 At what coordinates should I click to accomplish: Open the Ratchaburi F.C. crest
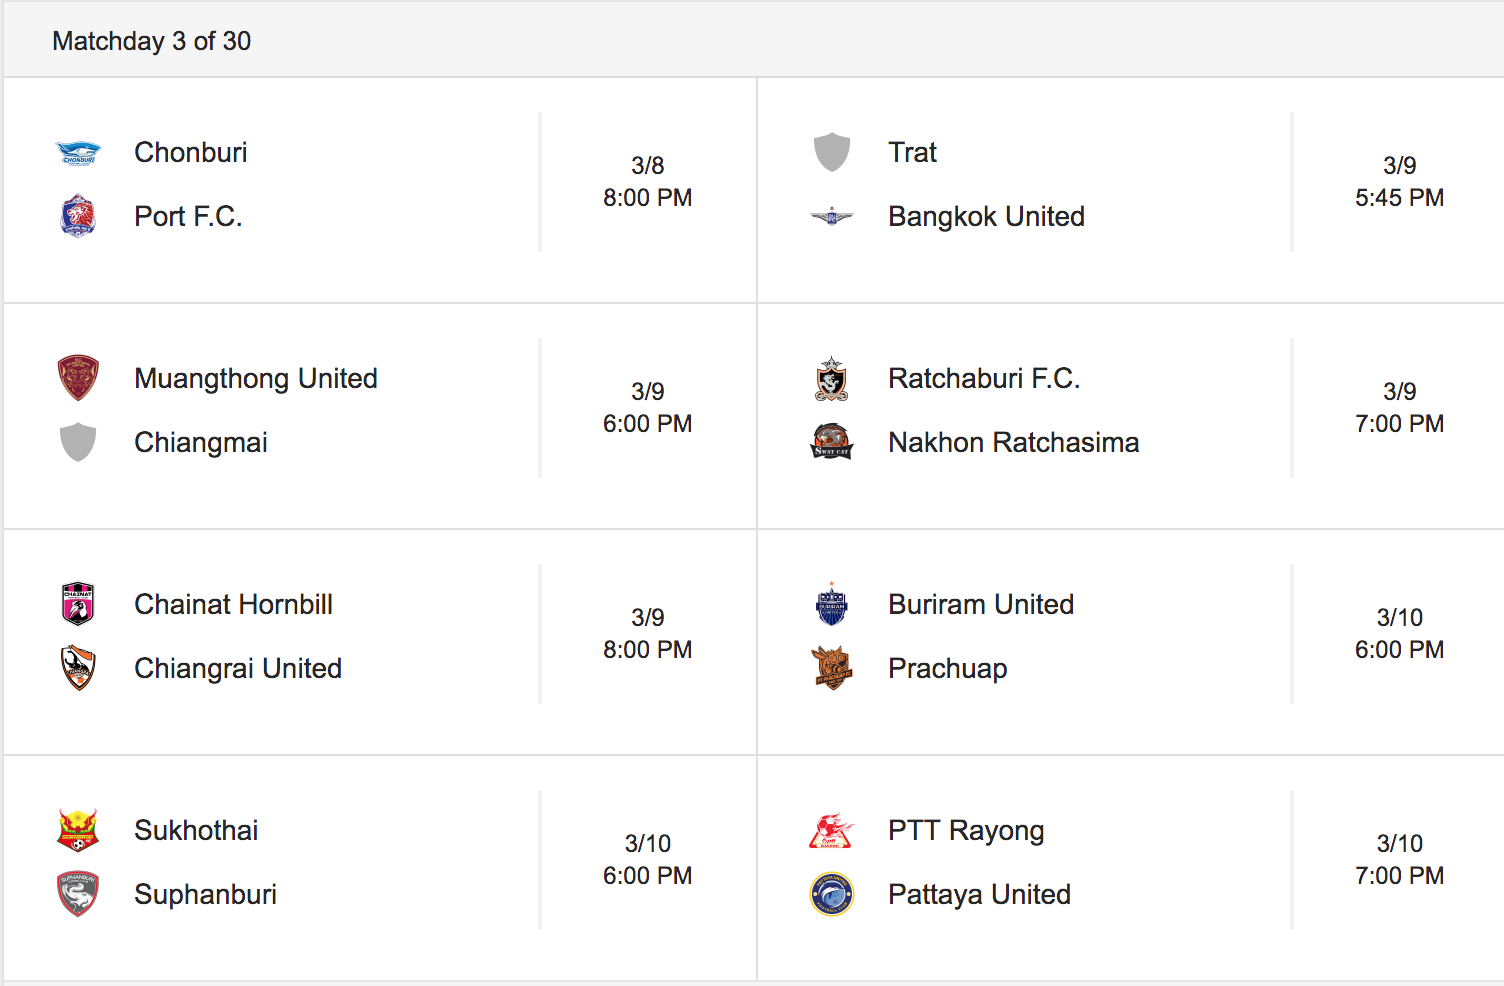click(x=832, y=379)
